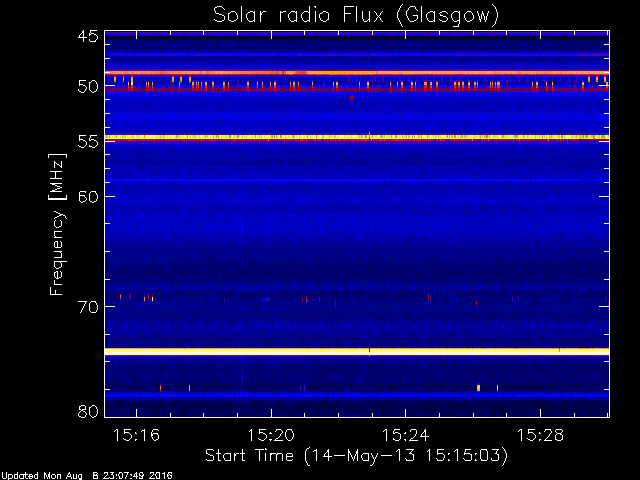This screenshot has width=640, height=480.
Task: Click the "Frequency [MHz]" axis label
Action: click(x=57, y=224)
